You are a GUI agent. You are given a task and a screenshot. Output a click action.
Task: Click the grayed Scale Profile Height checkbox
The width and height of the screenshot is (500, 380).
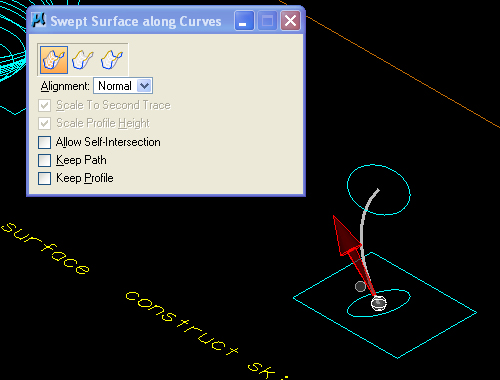click(x=44, y=123)
